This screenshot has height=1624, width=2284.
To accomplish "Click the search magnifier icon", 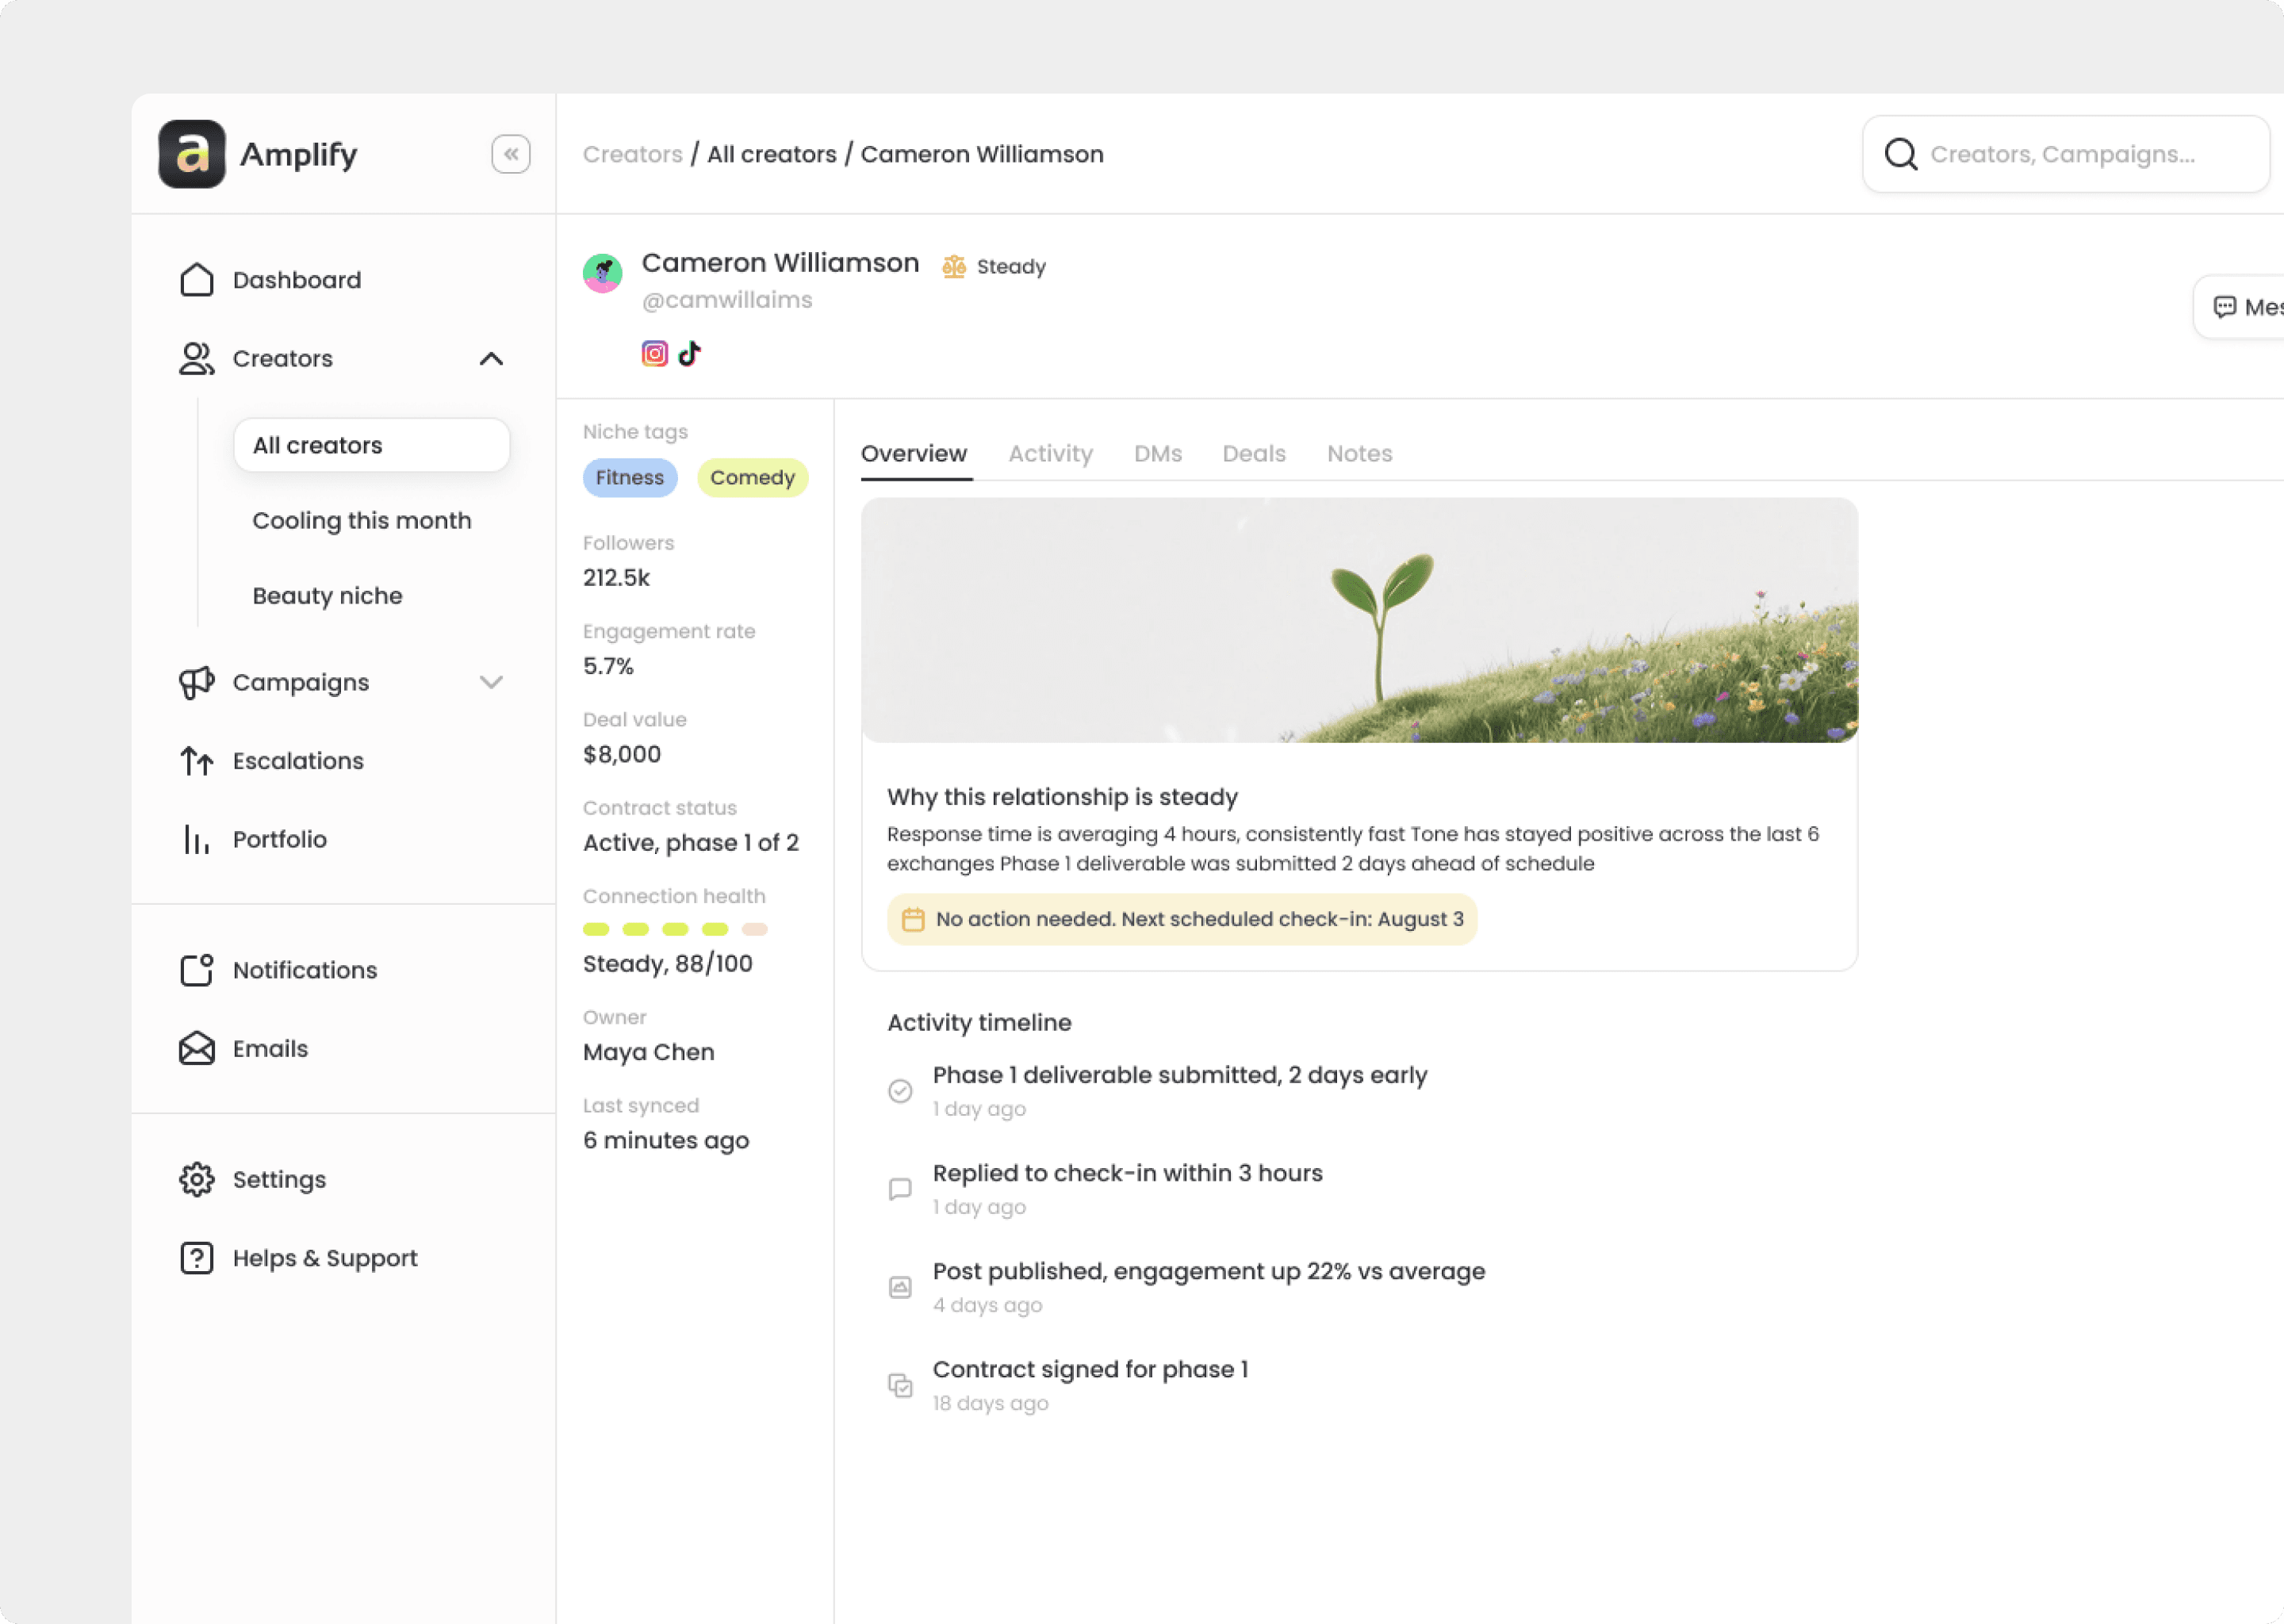I will 1901,154.
